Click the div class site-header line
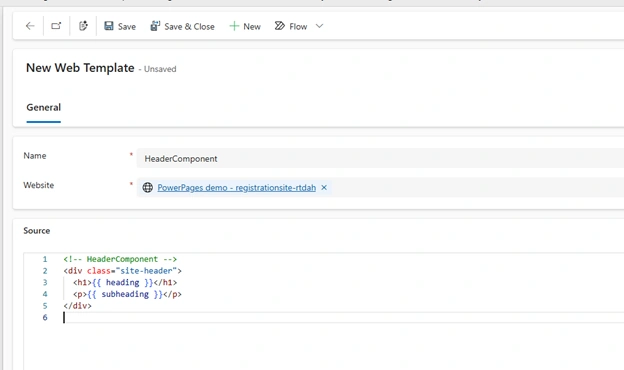This screenshot has width=624, height=370. (122, 271)
